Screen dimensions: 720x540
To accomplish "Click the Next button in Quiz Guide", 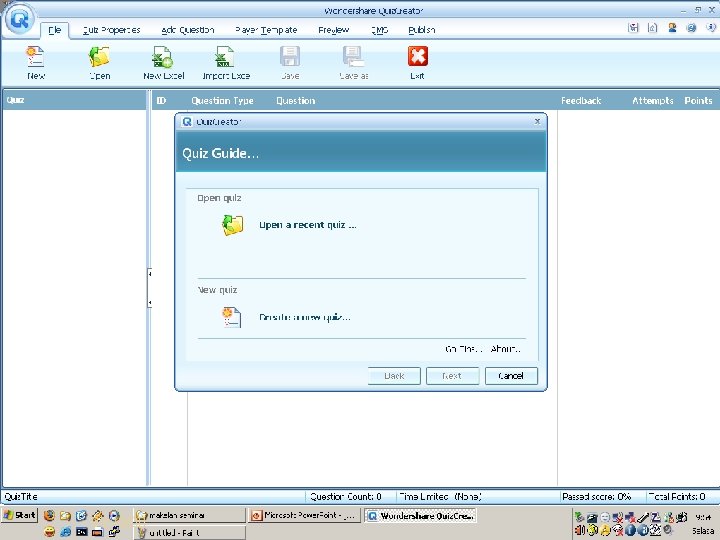I will (x=452, y=376).
